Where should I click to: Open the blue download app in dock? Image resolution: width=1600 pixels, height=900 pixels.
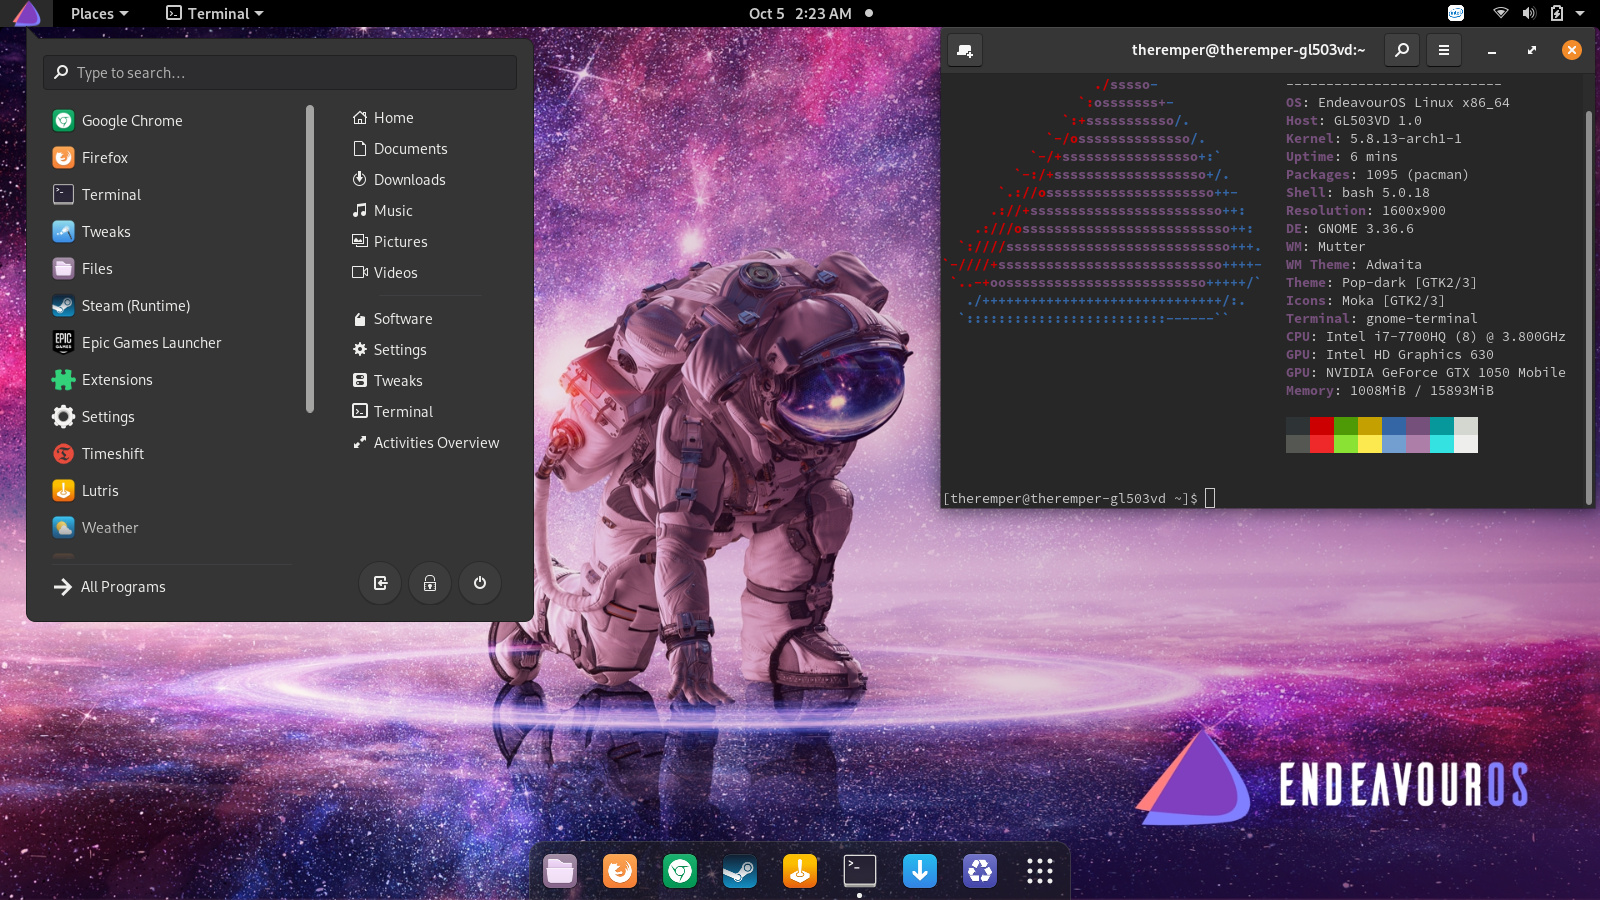[x=920, y=871]
